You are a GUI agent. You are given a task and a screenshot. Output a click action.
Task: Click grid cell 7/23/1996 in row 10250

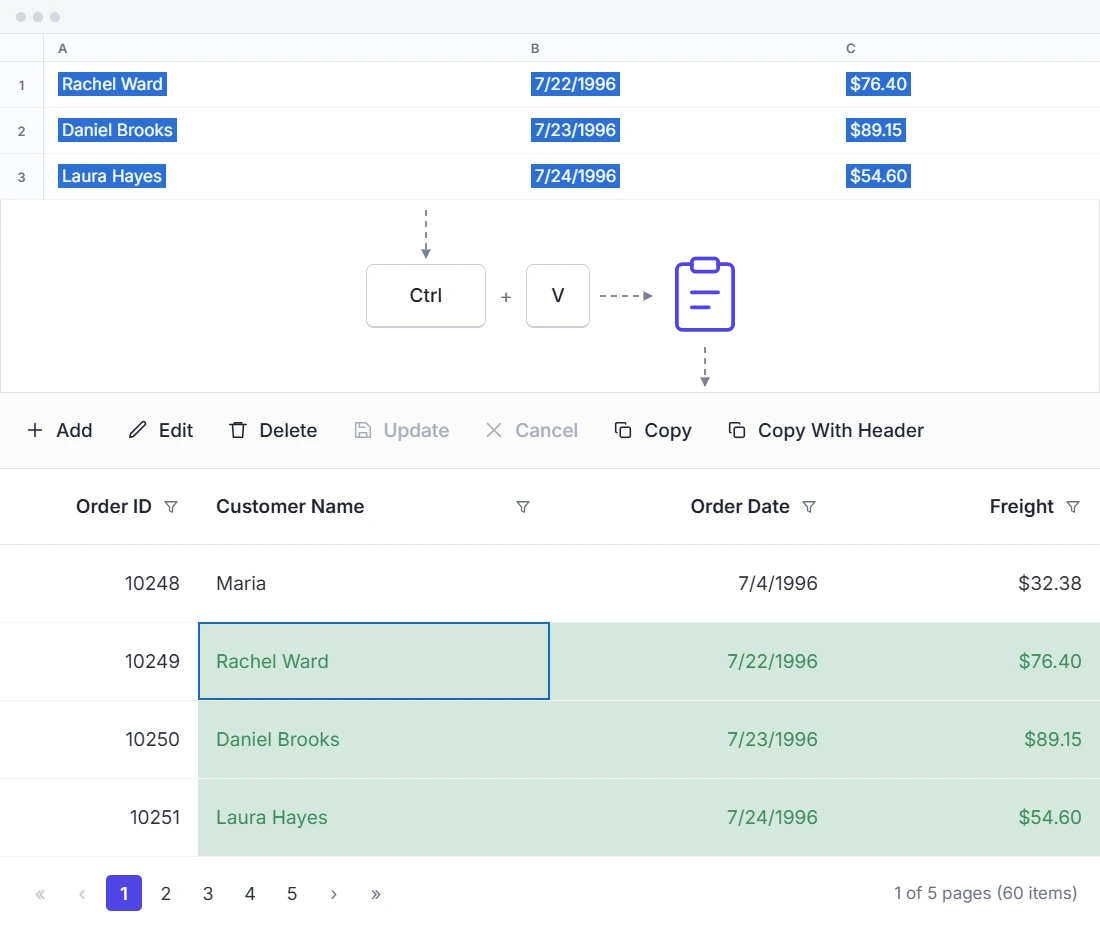[693, 739]
